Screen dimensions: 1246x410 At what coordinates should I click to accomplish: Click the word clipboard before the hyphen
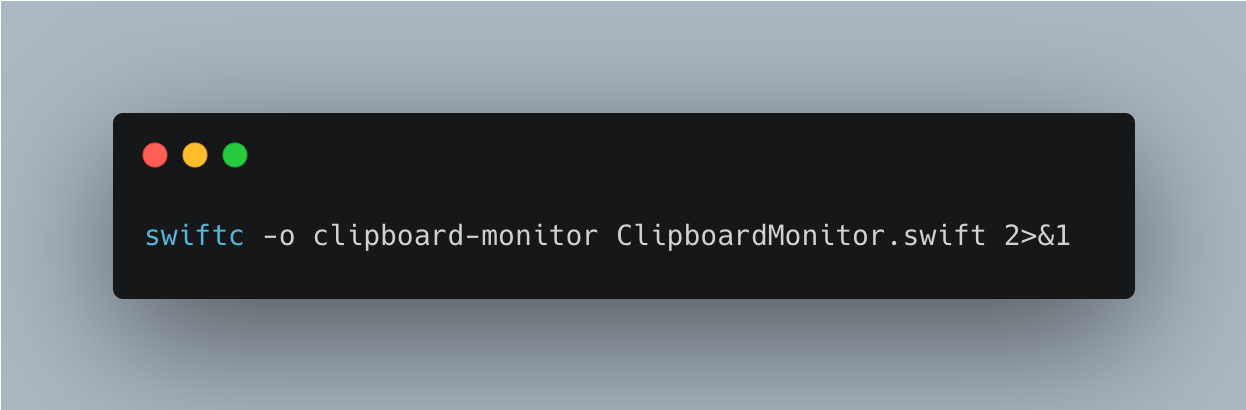point(389,237)
